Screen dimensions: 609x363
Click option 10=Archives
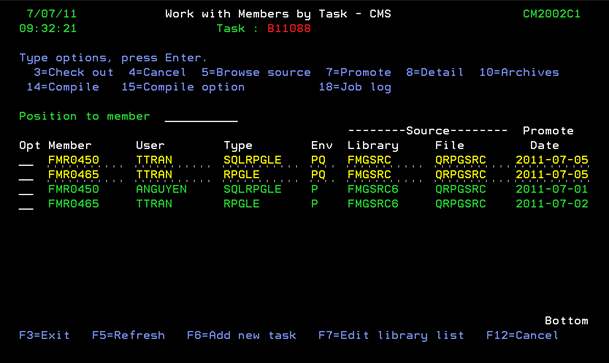click(x=519, y=72)
